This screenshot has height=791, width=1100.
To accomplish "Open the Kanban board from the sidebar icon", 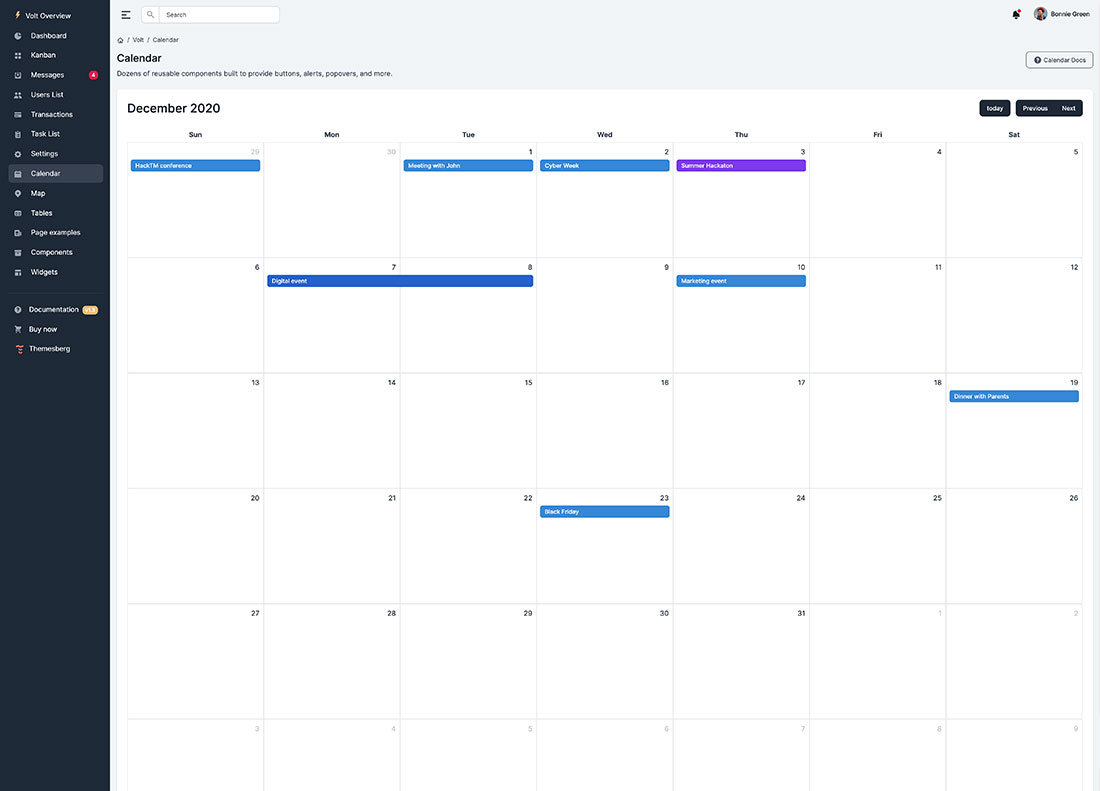I will [17, 55].
